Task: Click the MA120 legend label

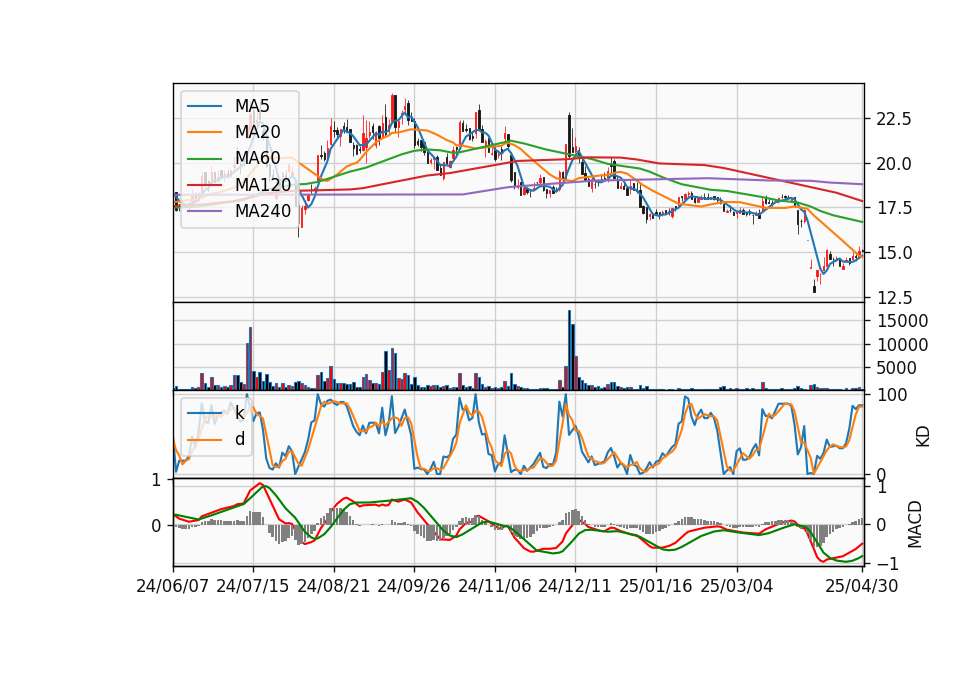Action: pos(263,185)
